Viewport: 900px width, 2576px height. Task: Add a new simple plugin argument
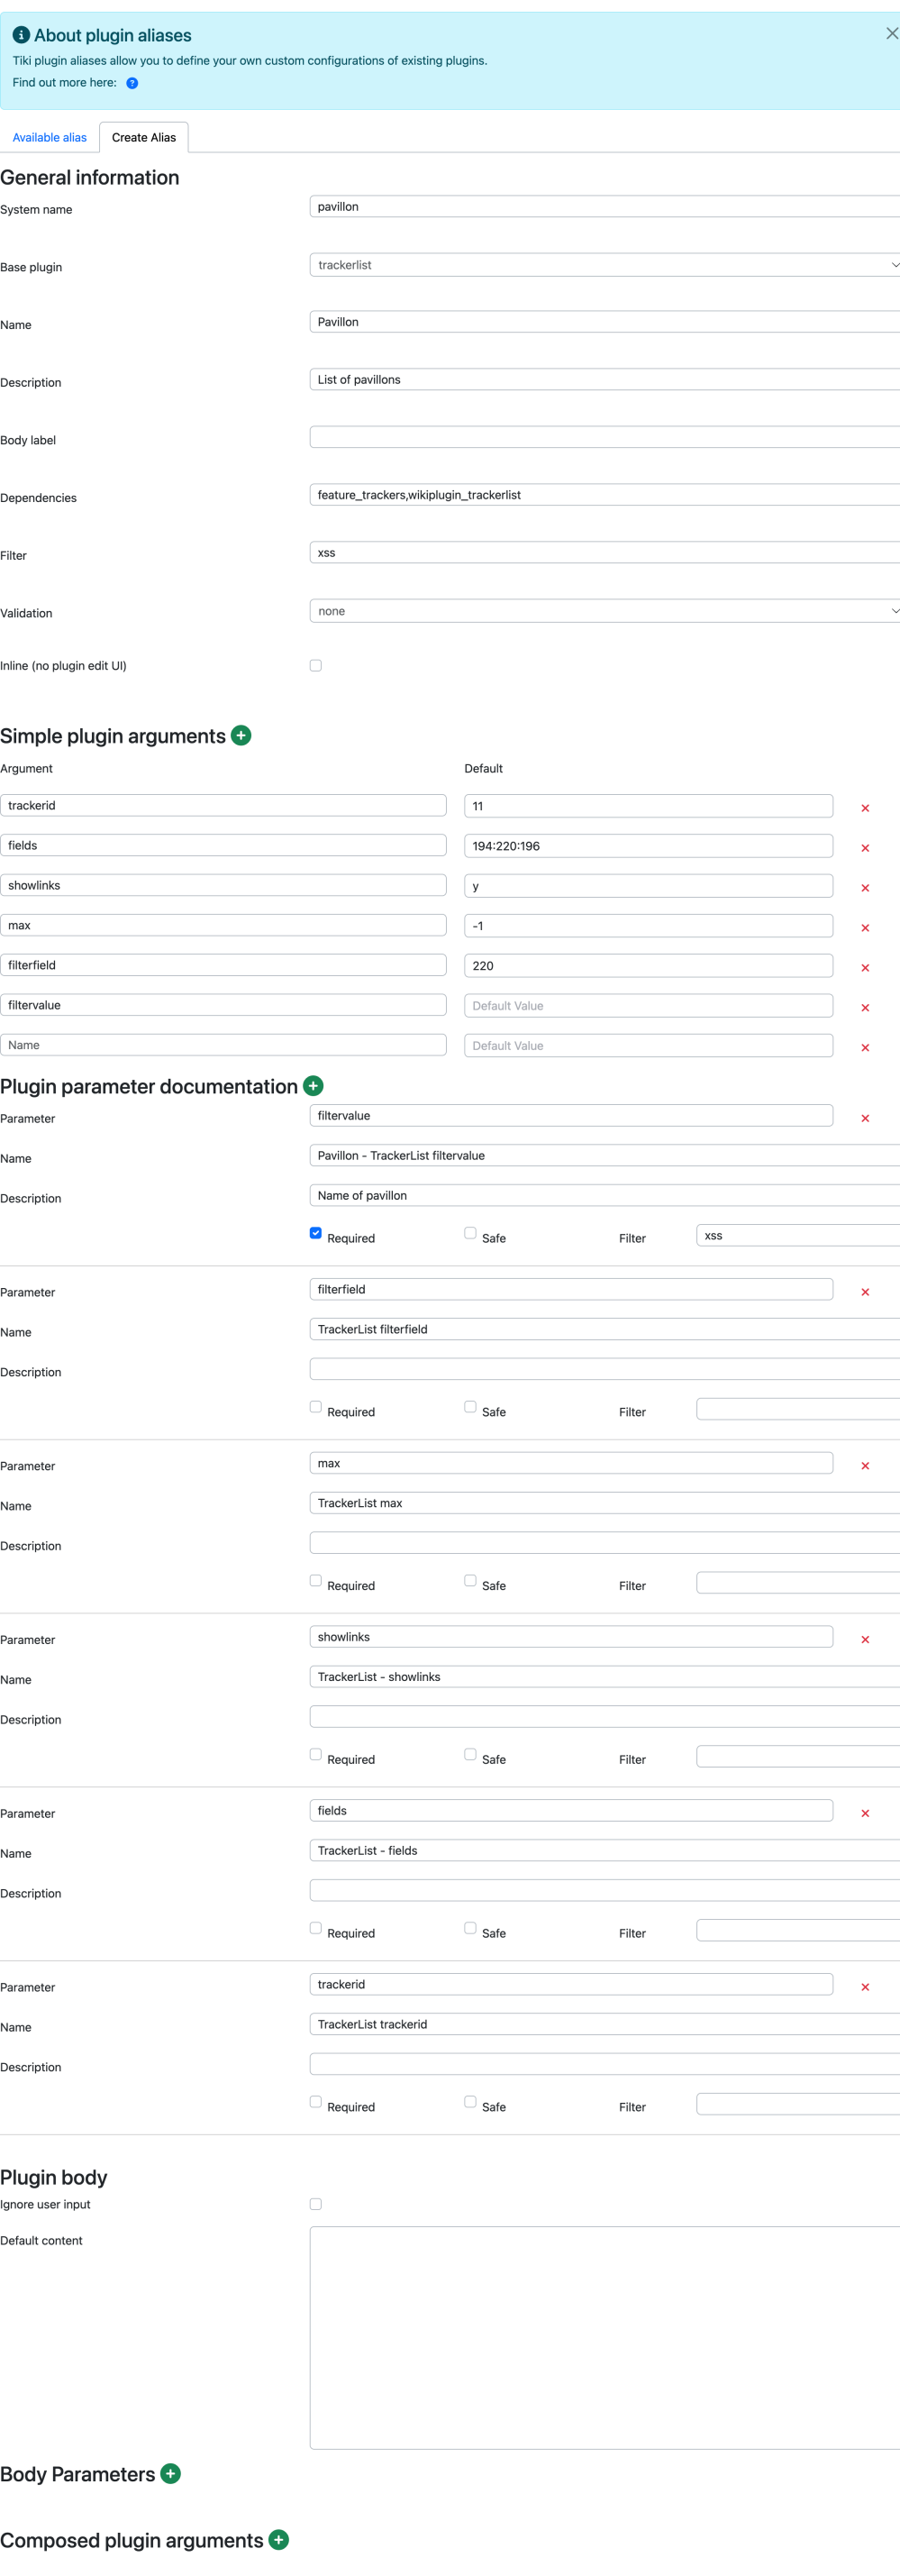click(x=241, y=735)
